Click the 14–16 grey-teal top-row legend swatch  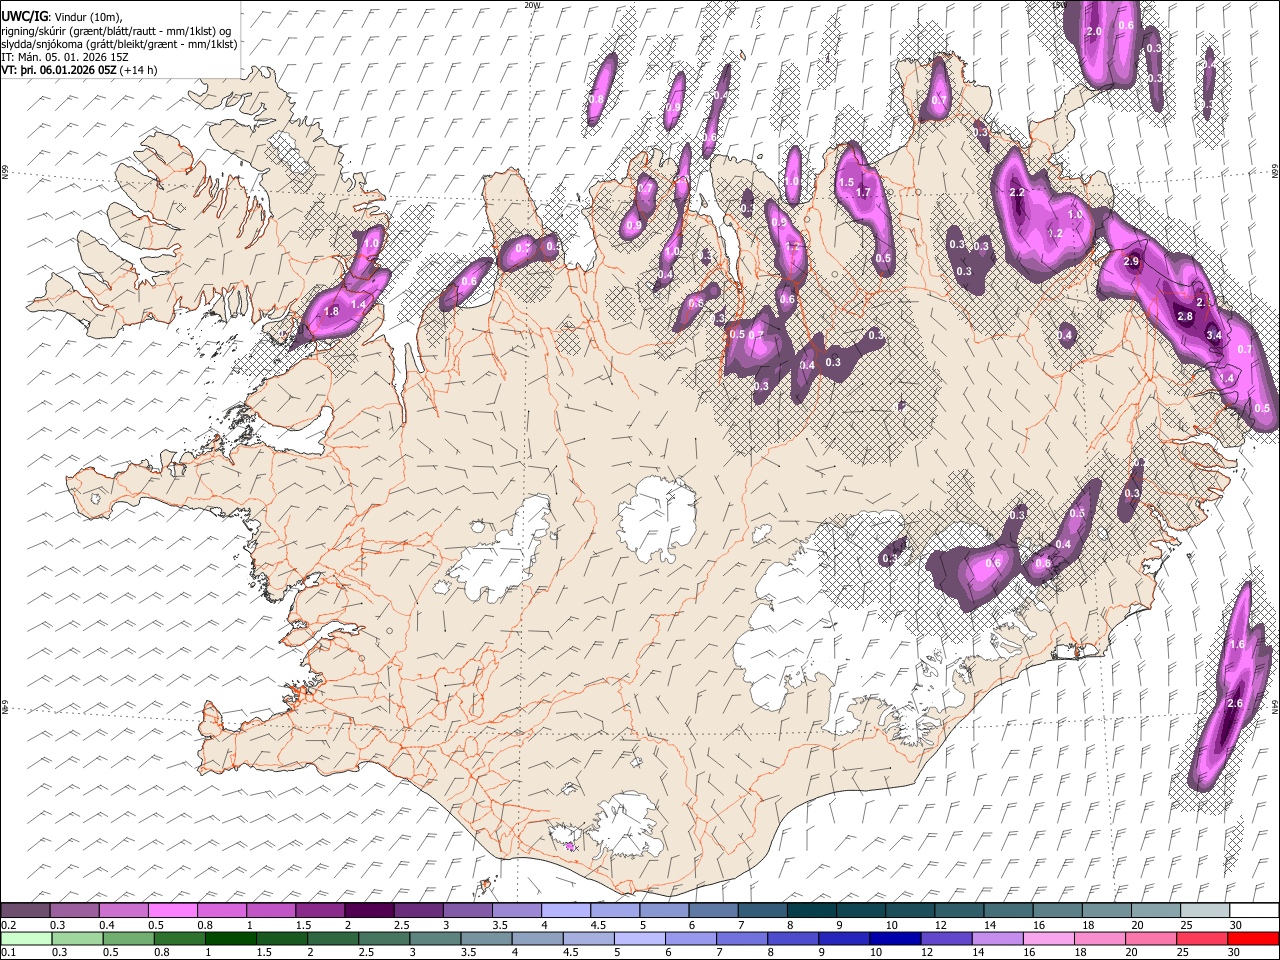tap(1008, 910)
